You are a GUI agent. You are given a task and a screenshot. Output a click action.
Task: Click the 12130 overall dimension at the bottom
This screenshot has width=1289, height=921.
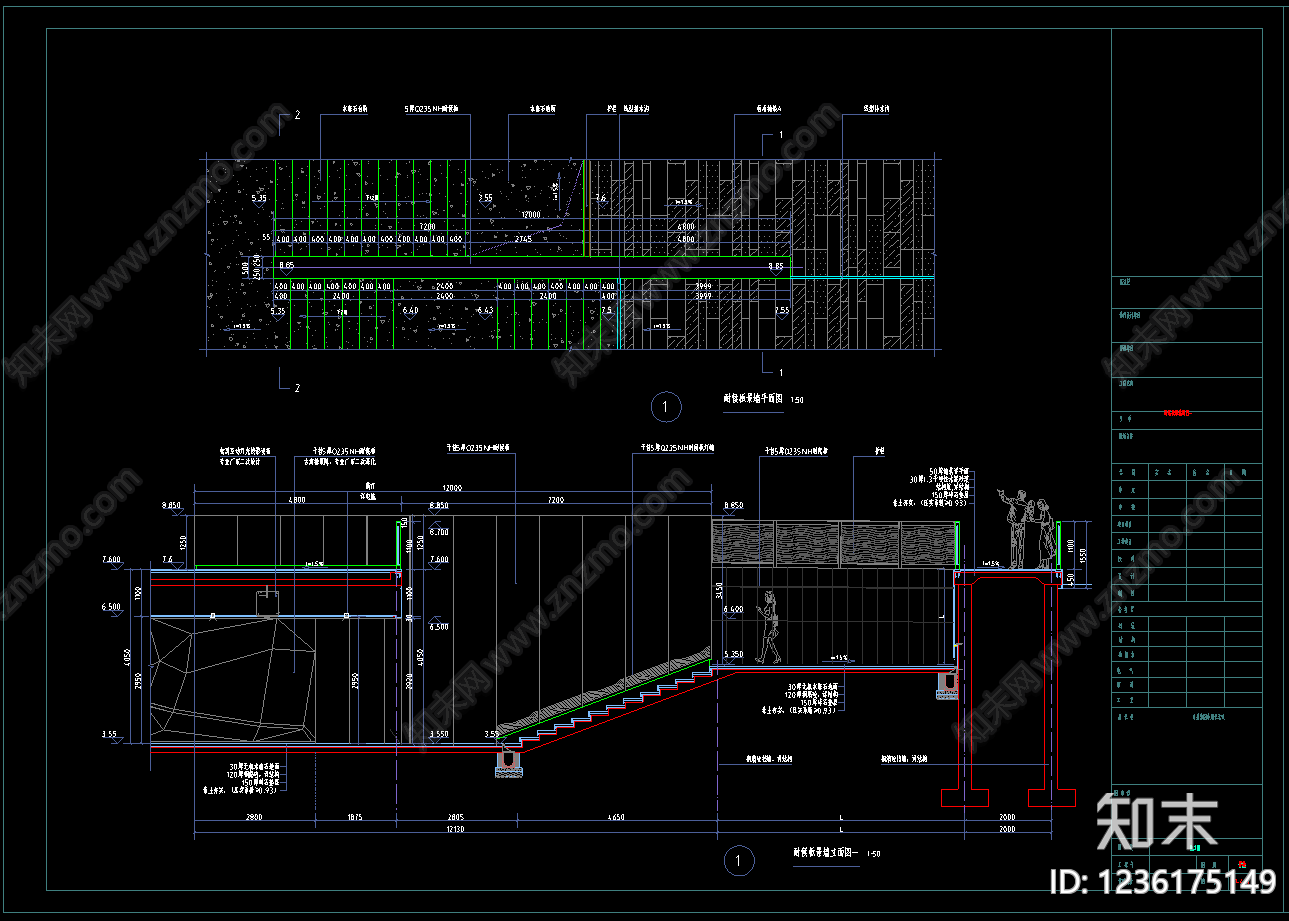coord(453,830)
